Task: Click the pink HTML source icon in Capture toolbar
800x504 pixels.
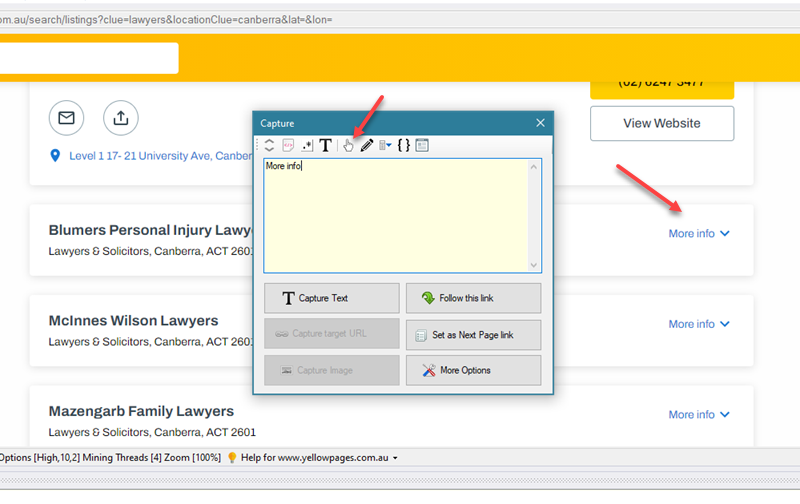Action: coord(288,145)
